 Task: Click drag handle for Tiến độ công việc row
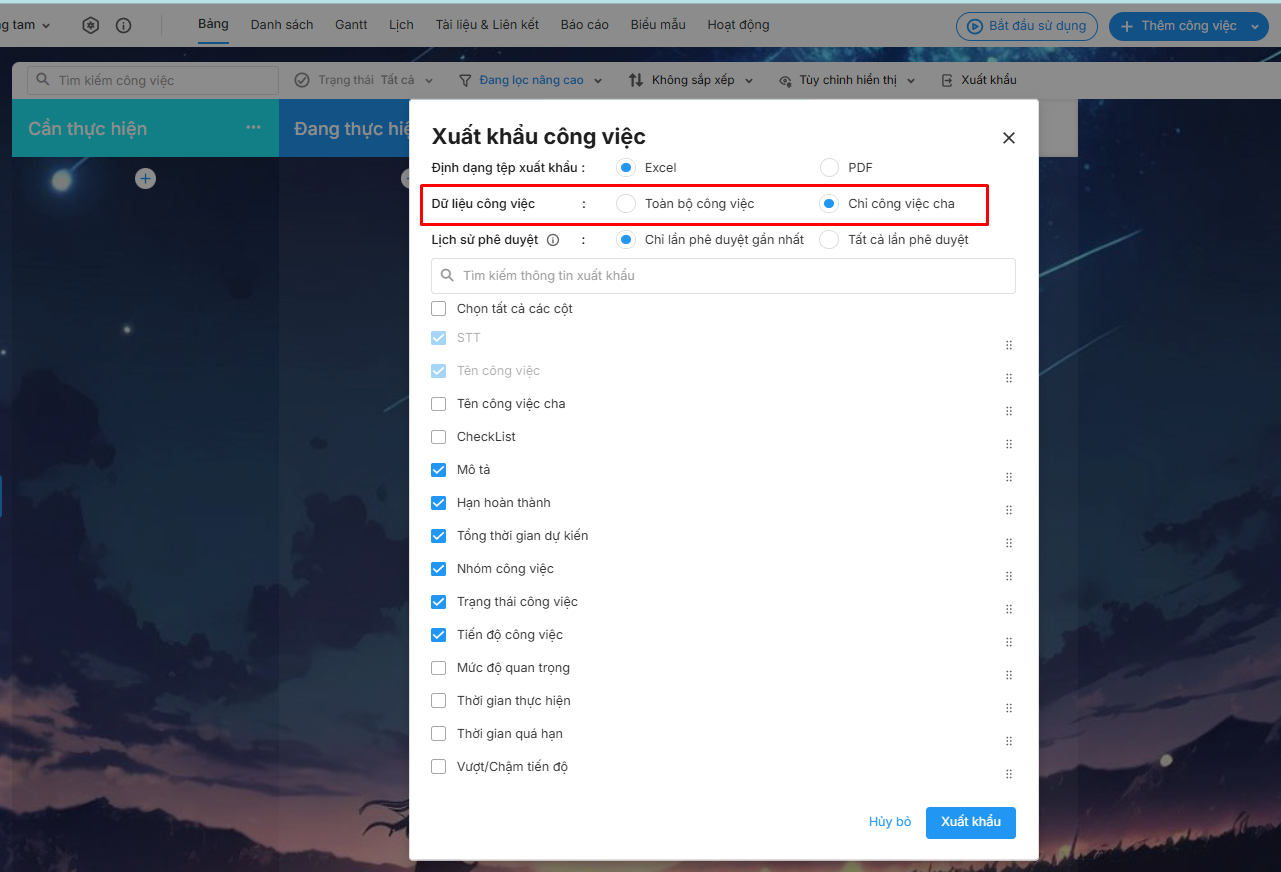(1009, 642)
